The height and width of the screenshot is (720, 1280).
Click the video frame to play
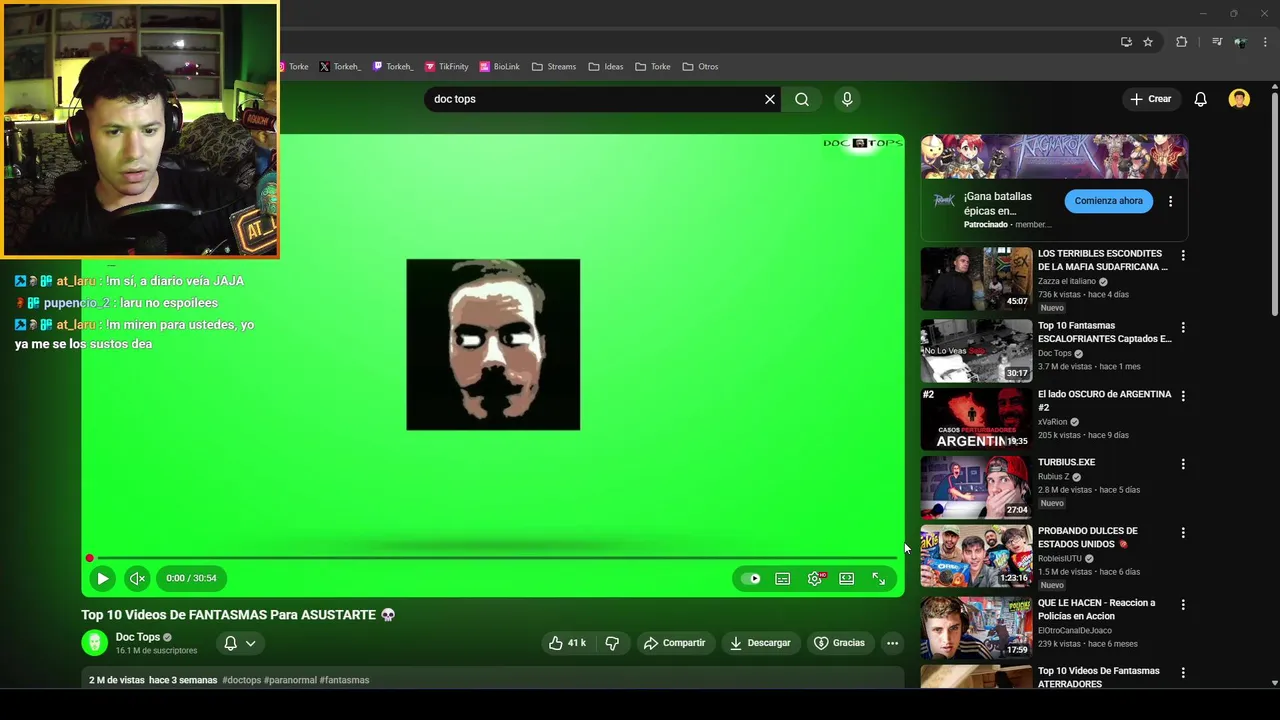click(493, 344)
